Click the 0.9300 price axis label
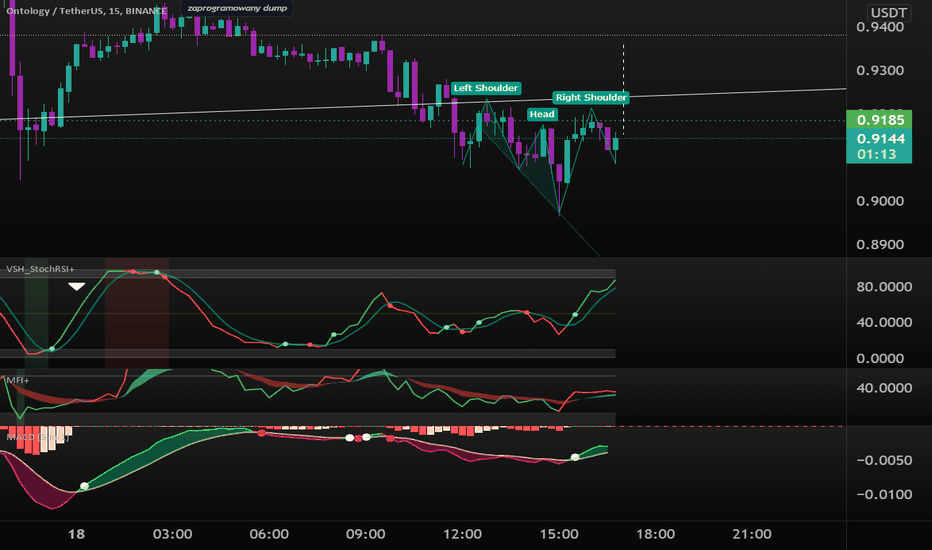Image resolution: width=932 pixels, height=550 pixels. coord(880,70)
